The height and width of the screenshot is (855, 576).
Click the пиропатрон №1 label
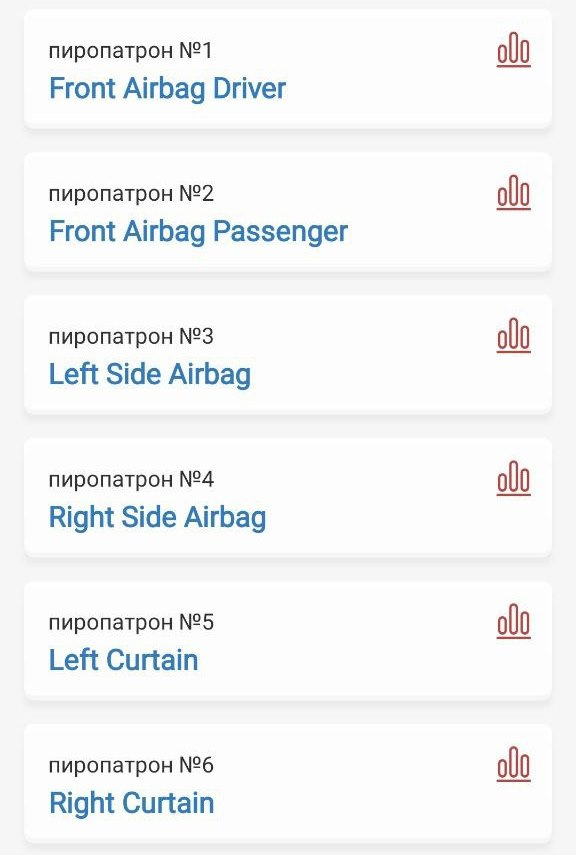click(130, 51)
